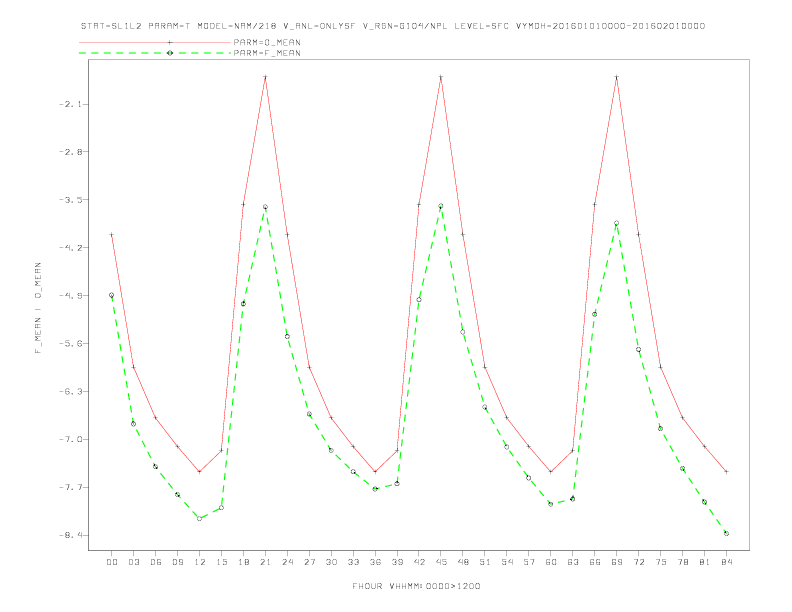
Task: Click the 21 forecast hour tick label
Action: tap(265, 562)
